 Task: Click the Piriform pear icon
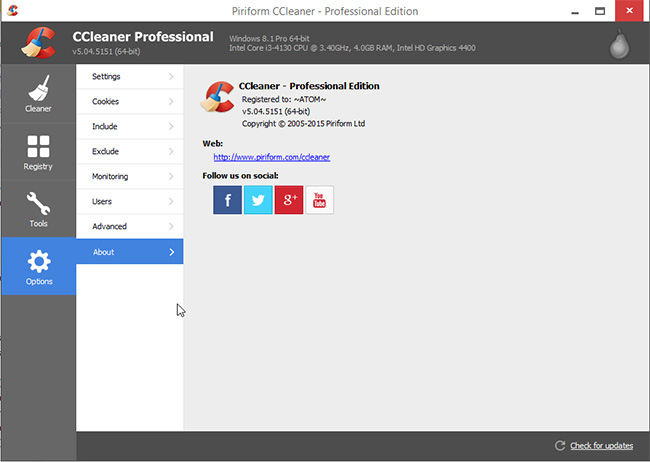[619, 44]
